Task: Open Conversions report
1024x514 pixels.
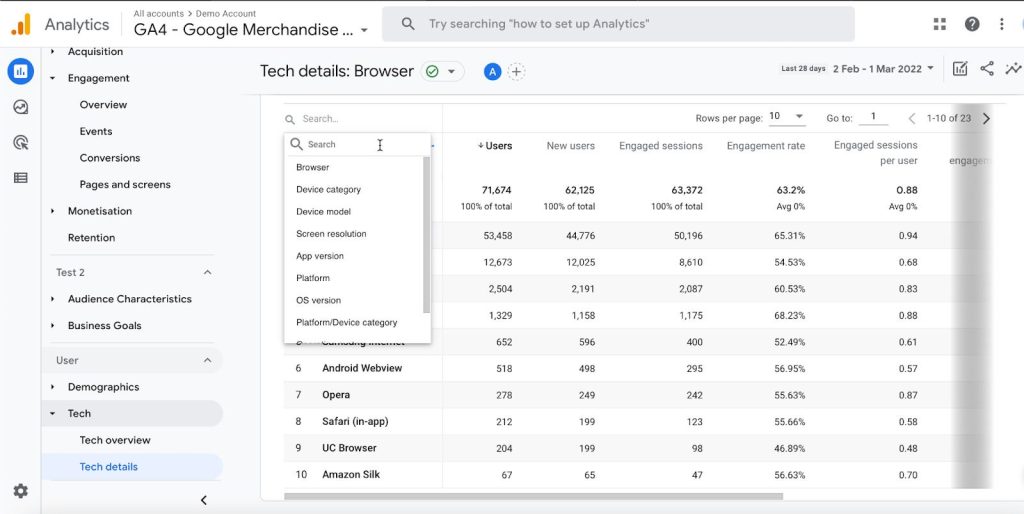Action: pyautogui.click(x=110, y=158)
